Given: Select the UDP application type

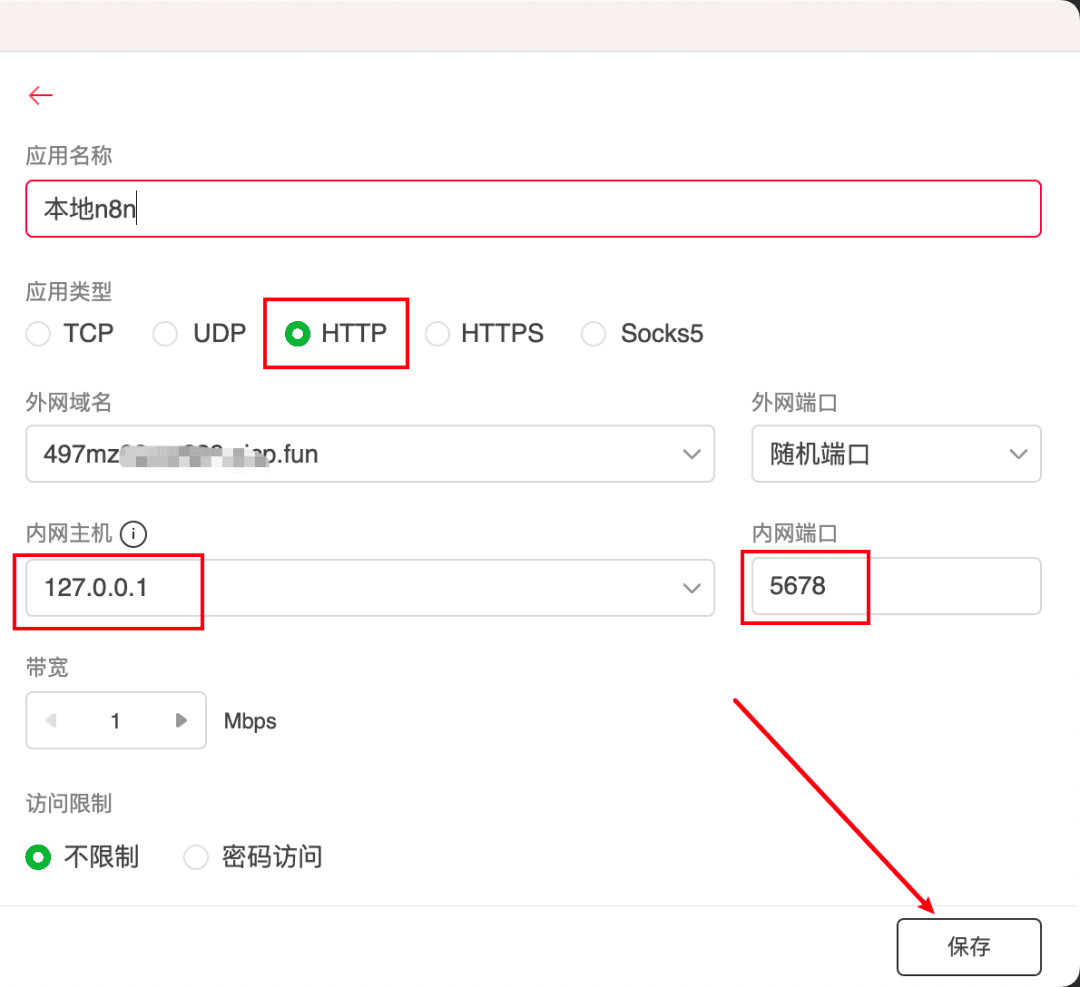Looking at the screenshot, I should (x=165, y=334).
